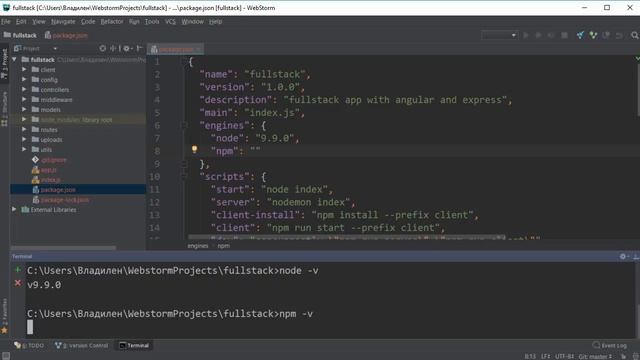The height and width of the screenshot is (360, 640).
Task: Click package.json breadcrumb in navigation bar
Action: (x=66, y=36)
